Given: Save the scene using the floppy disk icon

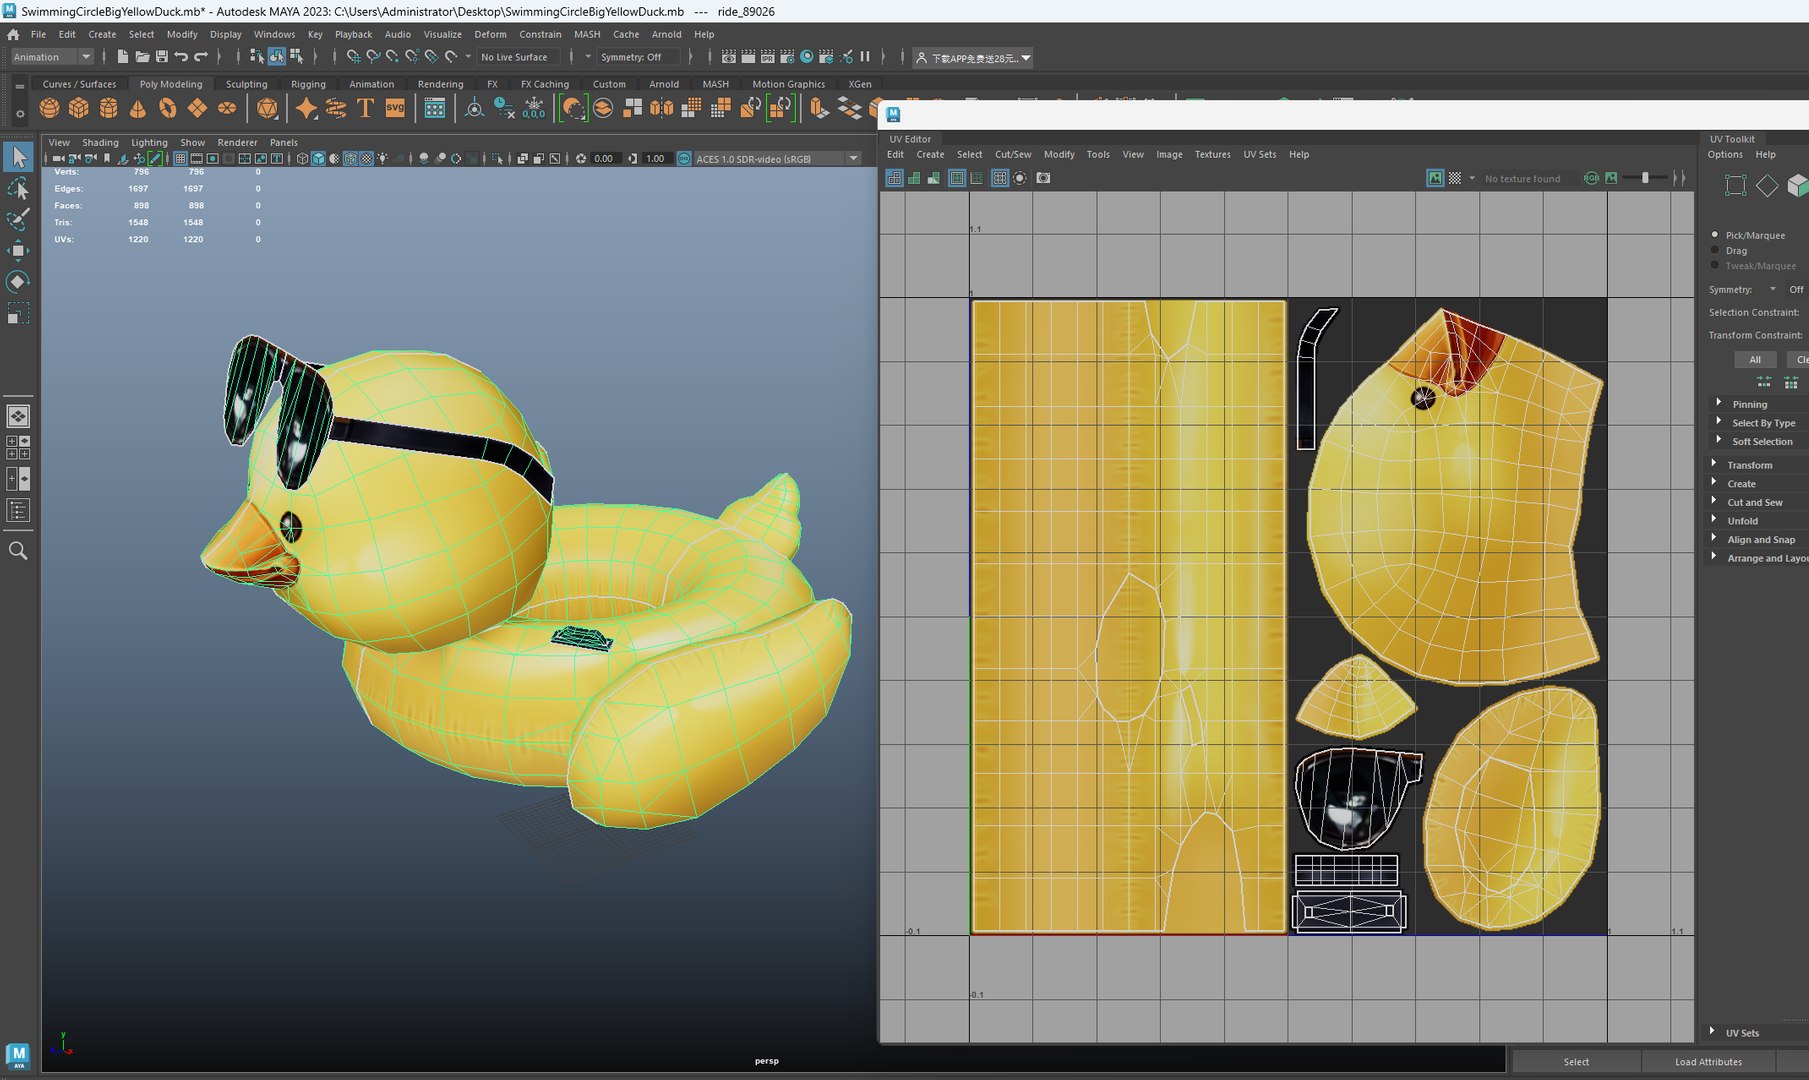Looking at the screenshot, I should 162,57.
